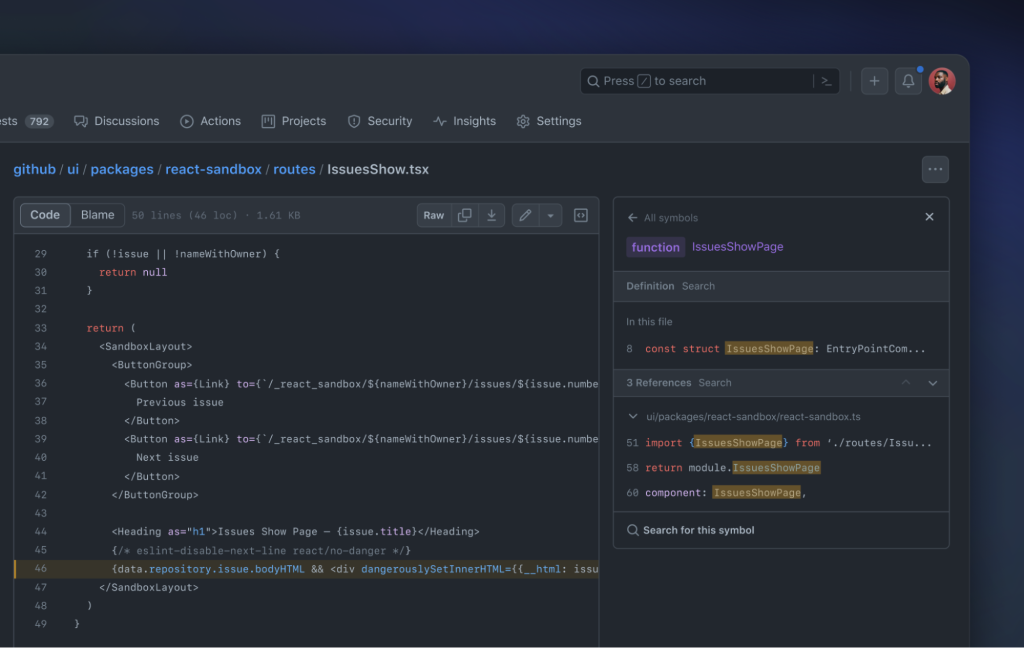Go back to All symbols arrow
Viewport: 1024px width, 648px height.
point(632,218)
